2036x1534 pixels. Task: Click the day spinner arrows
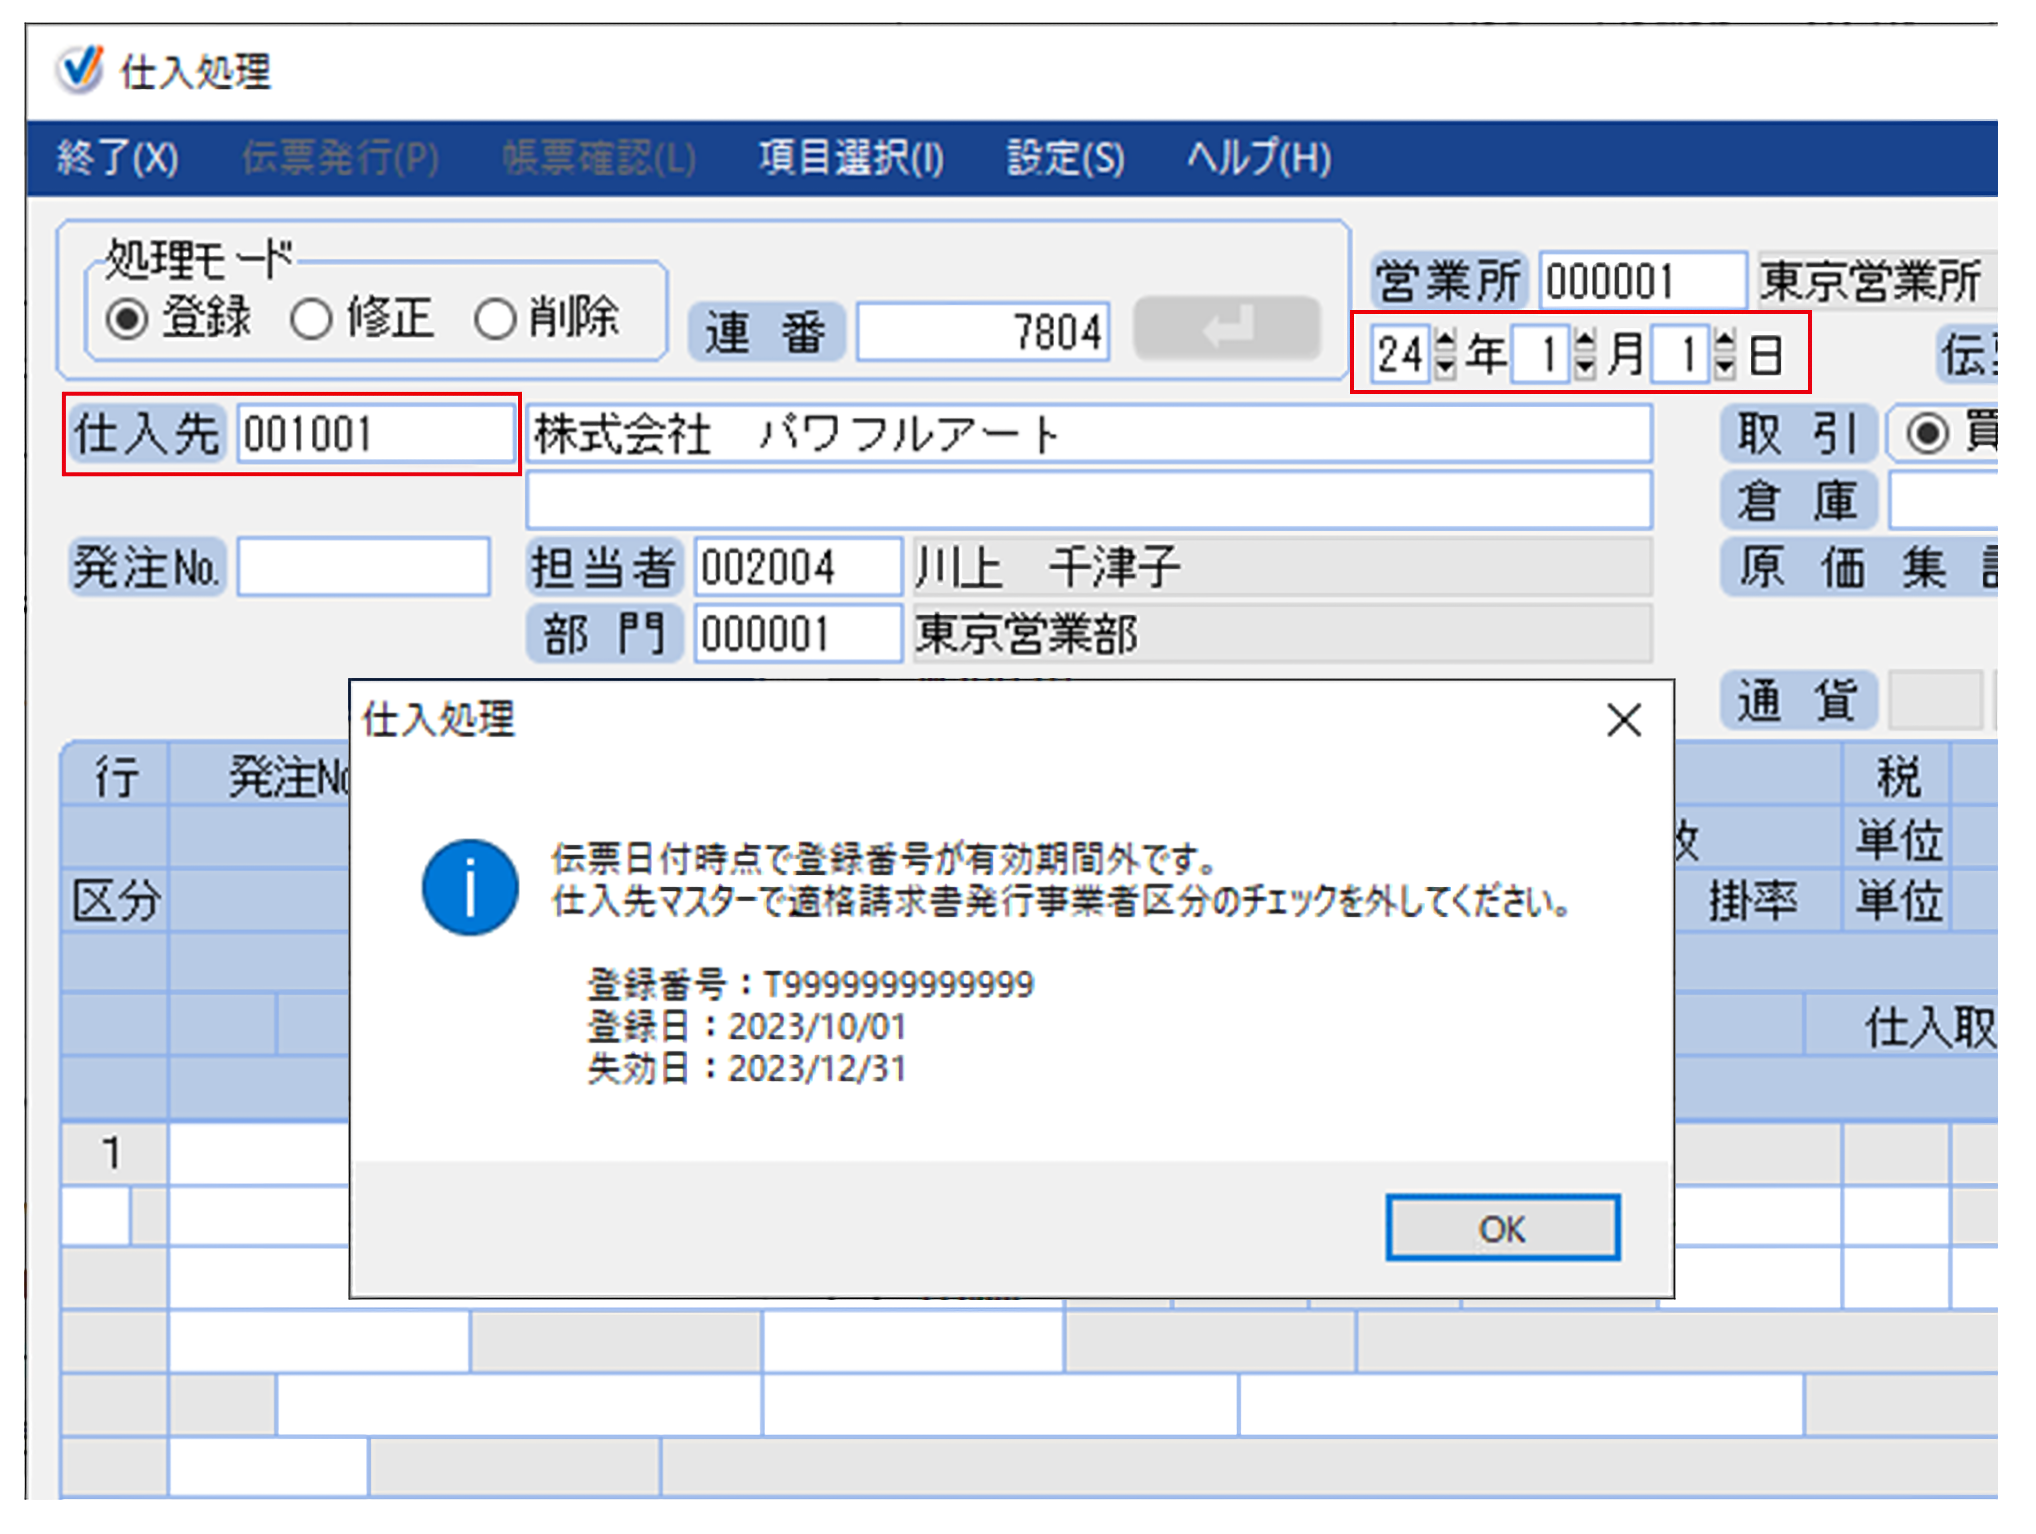tap(1725, 354)
